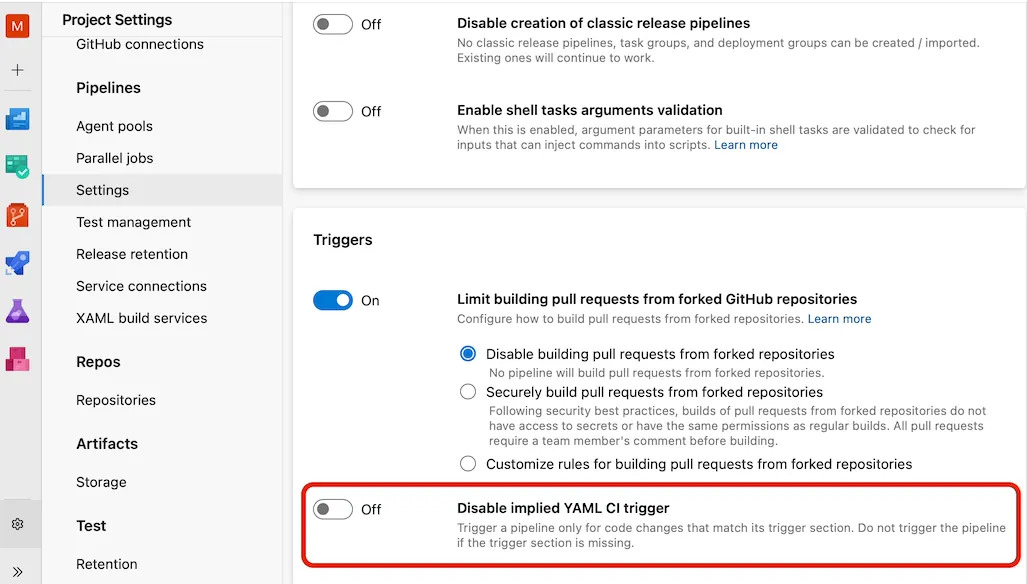Click the Project settings gear

(x=18, y=522)
